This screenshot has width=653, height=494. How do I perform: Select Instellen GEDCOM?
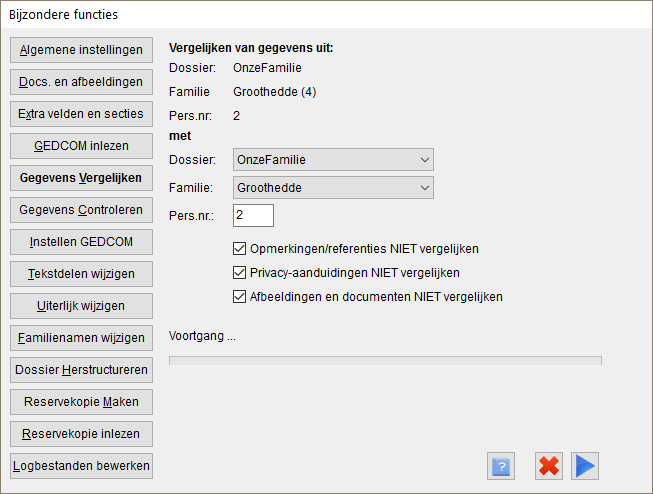[81, 242]
